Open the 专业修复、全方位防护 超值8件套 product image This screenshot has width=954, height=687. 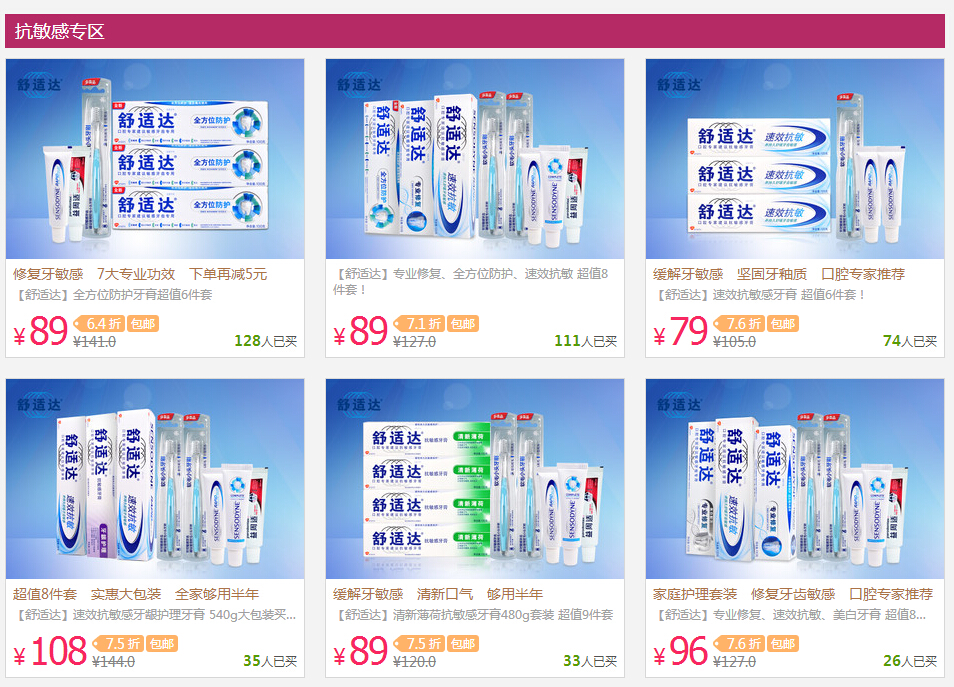coord(475,159)
